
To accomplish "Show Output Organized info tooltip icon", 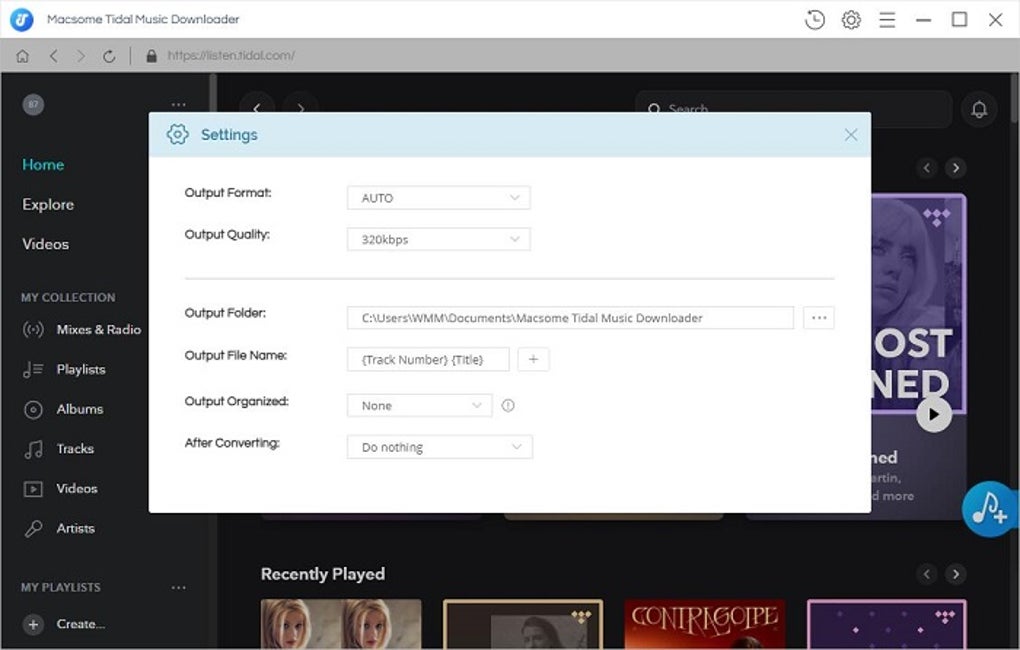I will [x=508, y=405].
